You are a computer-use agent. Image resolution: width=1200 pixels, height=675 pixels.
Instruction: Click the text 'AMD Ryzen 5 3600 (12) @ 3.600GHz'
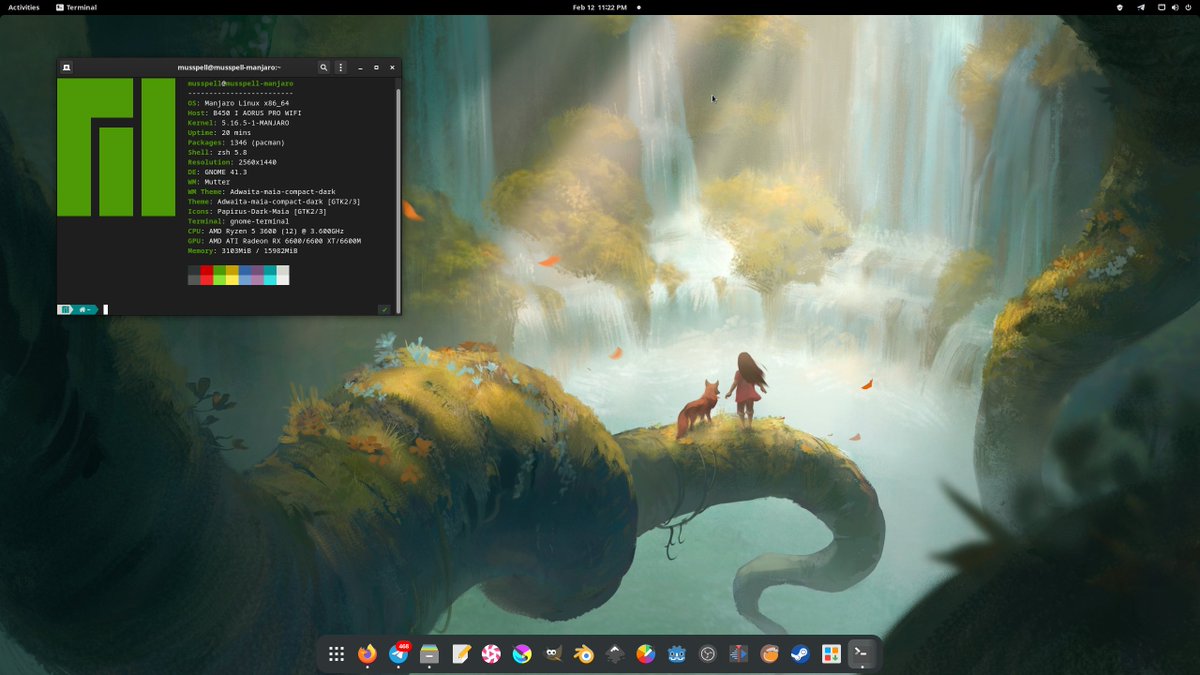pos(276,231)
